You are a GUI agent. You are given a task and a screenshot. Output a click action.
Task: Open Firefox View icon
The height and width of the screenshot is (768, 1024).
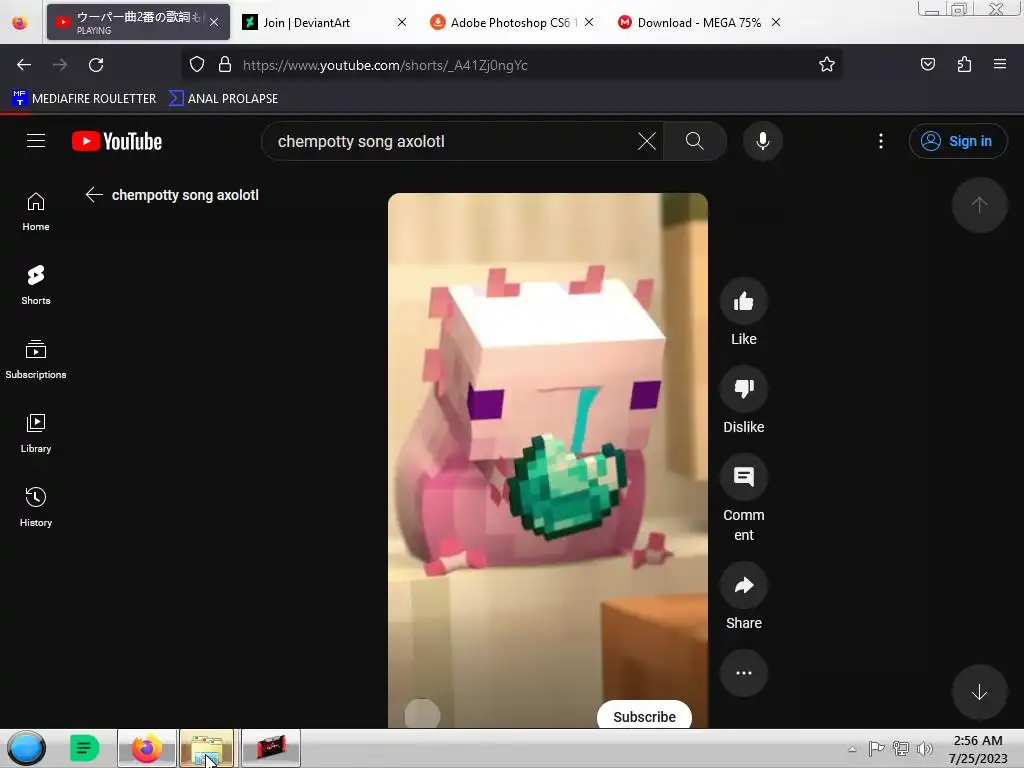[20, 22]
